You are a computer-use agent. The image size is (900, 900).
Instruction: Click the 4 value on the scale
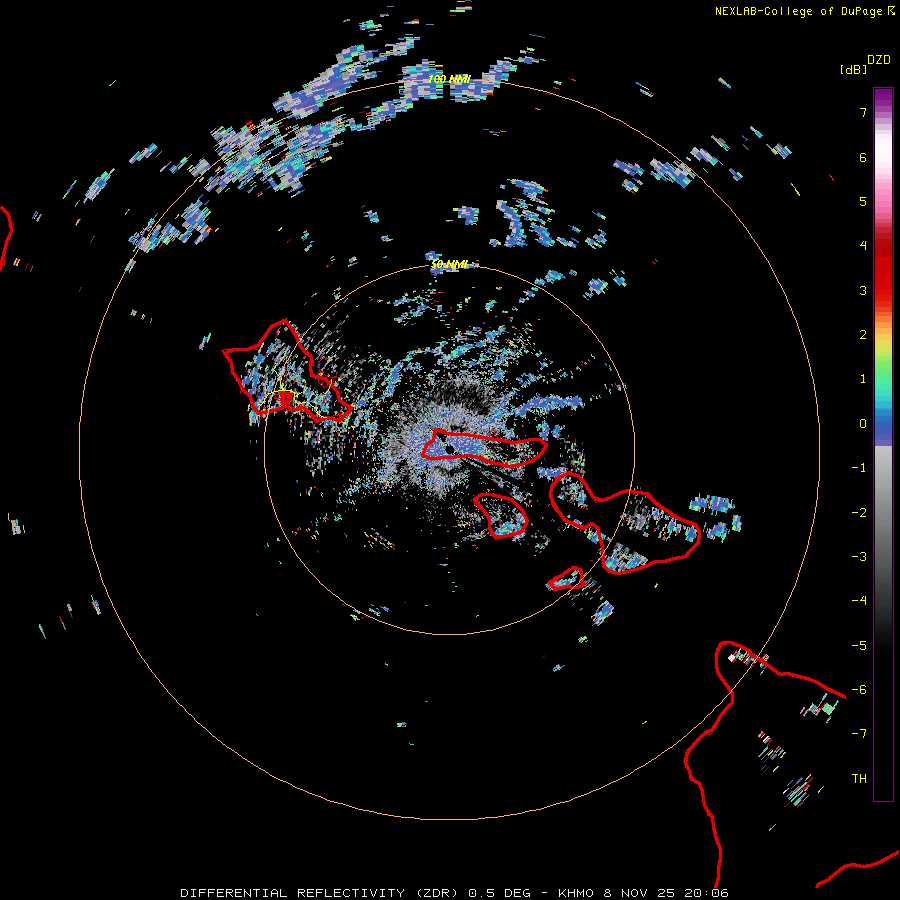pyautogui.click(x=863, y=246)
